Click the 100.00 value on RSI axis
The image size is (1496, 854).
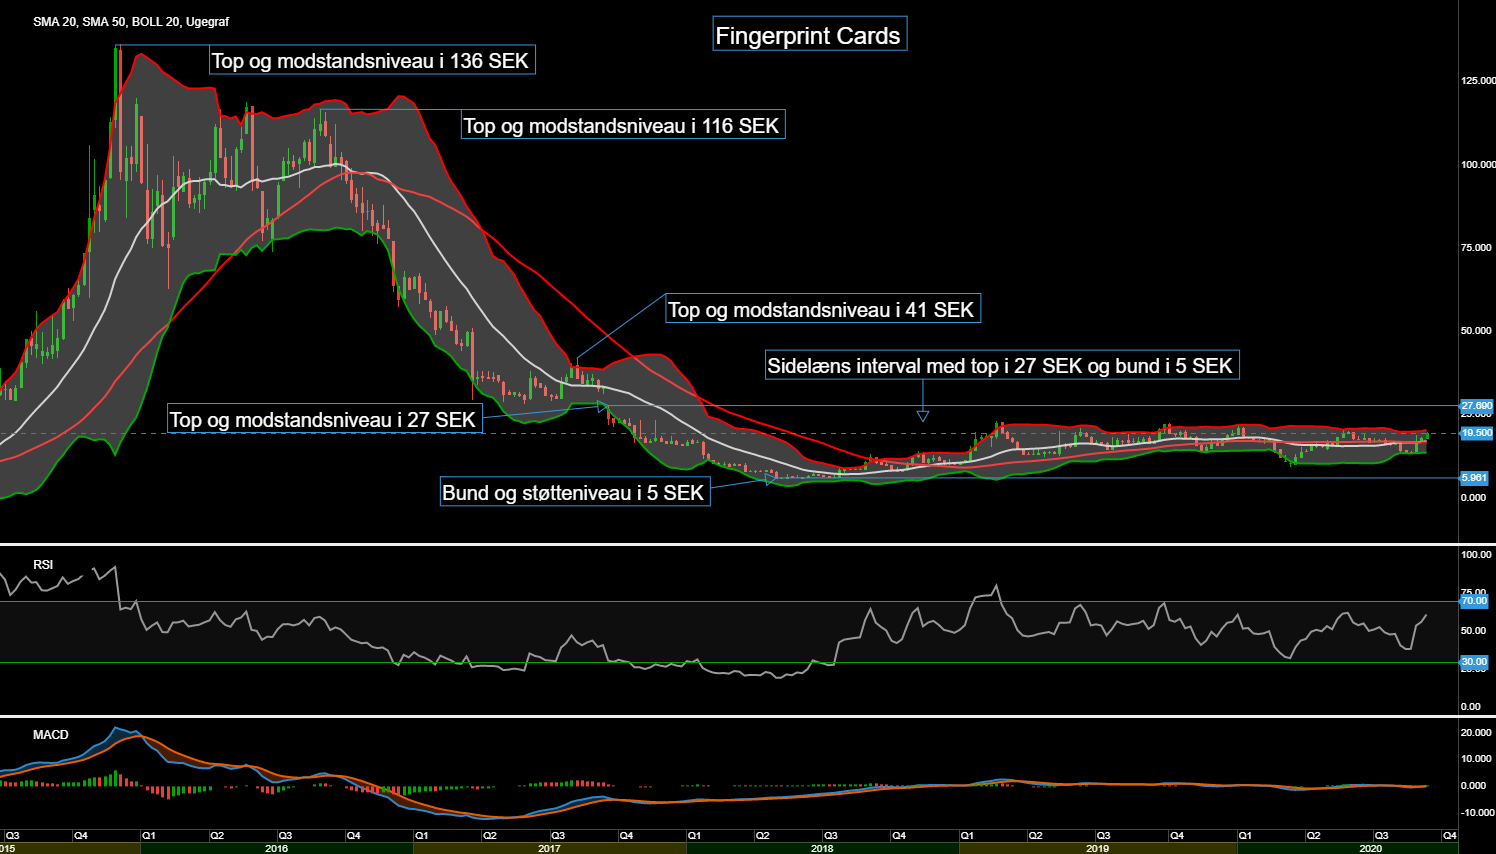[x=1476, y=554]
